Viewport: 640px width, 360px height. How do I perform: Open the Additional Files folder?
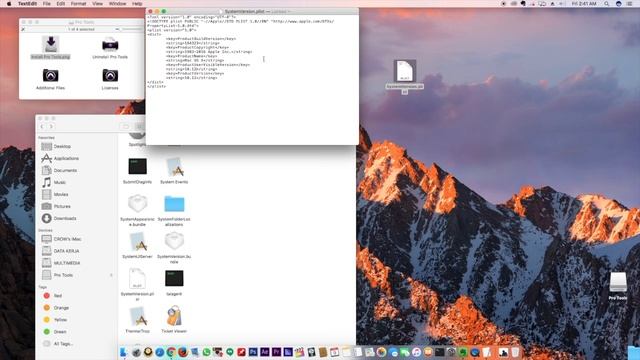pyautogui.click(x=51, y=75)
